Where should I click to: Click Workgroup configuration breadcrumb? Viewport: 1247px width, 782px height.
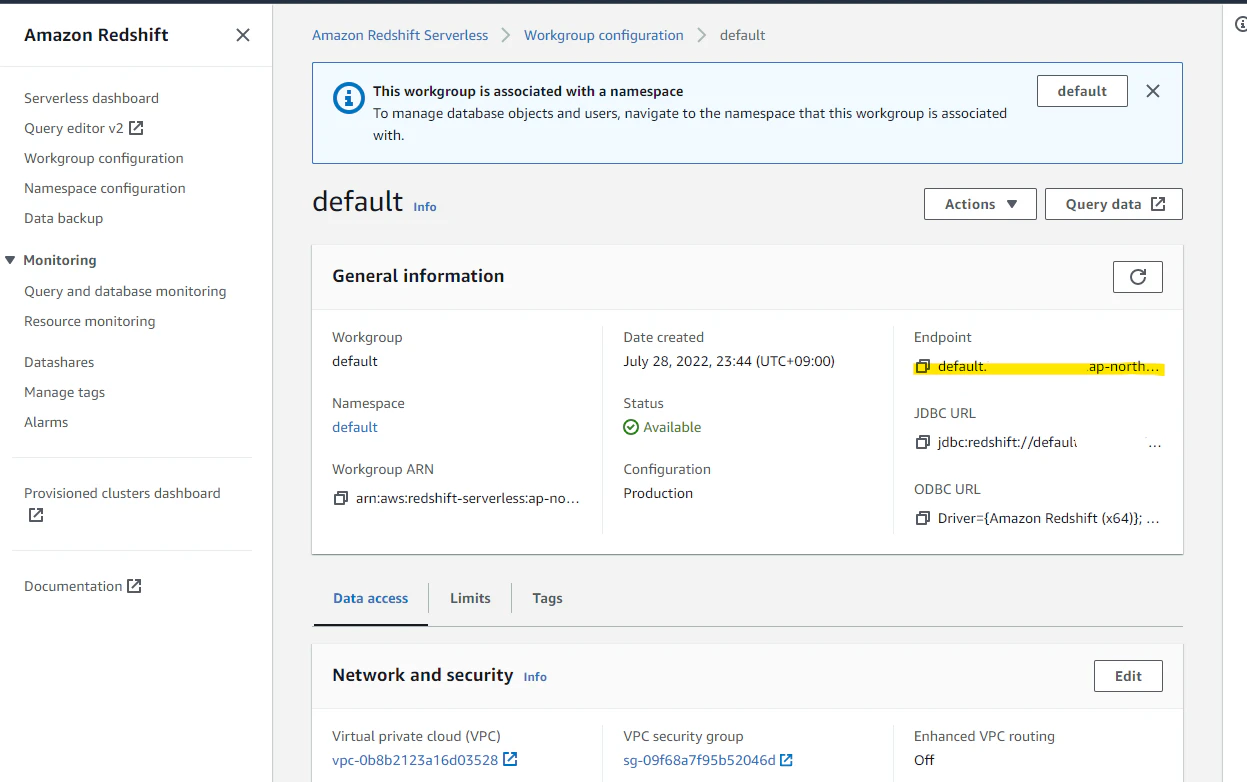604,35
